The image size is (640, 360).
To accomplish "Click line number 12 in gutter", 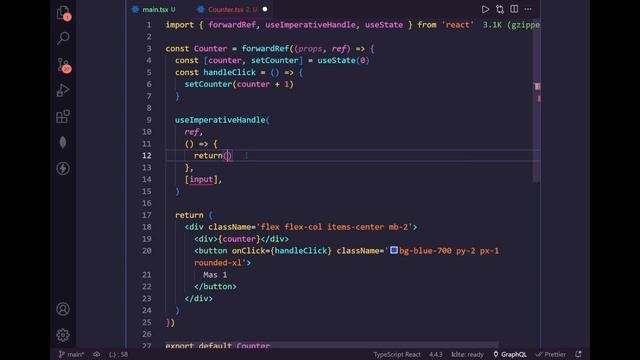I will click(x=147, y=156).
